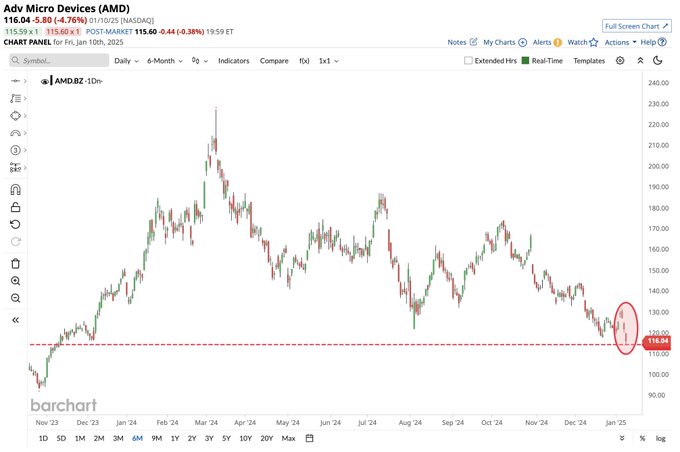Image resolution: width=680 pixels, height=452 pixels.
Task: Select the 10Y range tab
Action: tap(245, 438)
